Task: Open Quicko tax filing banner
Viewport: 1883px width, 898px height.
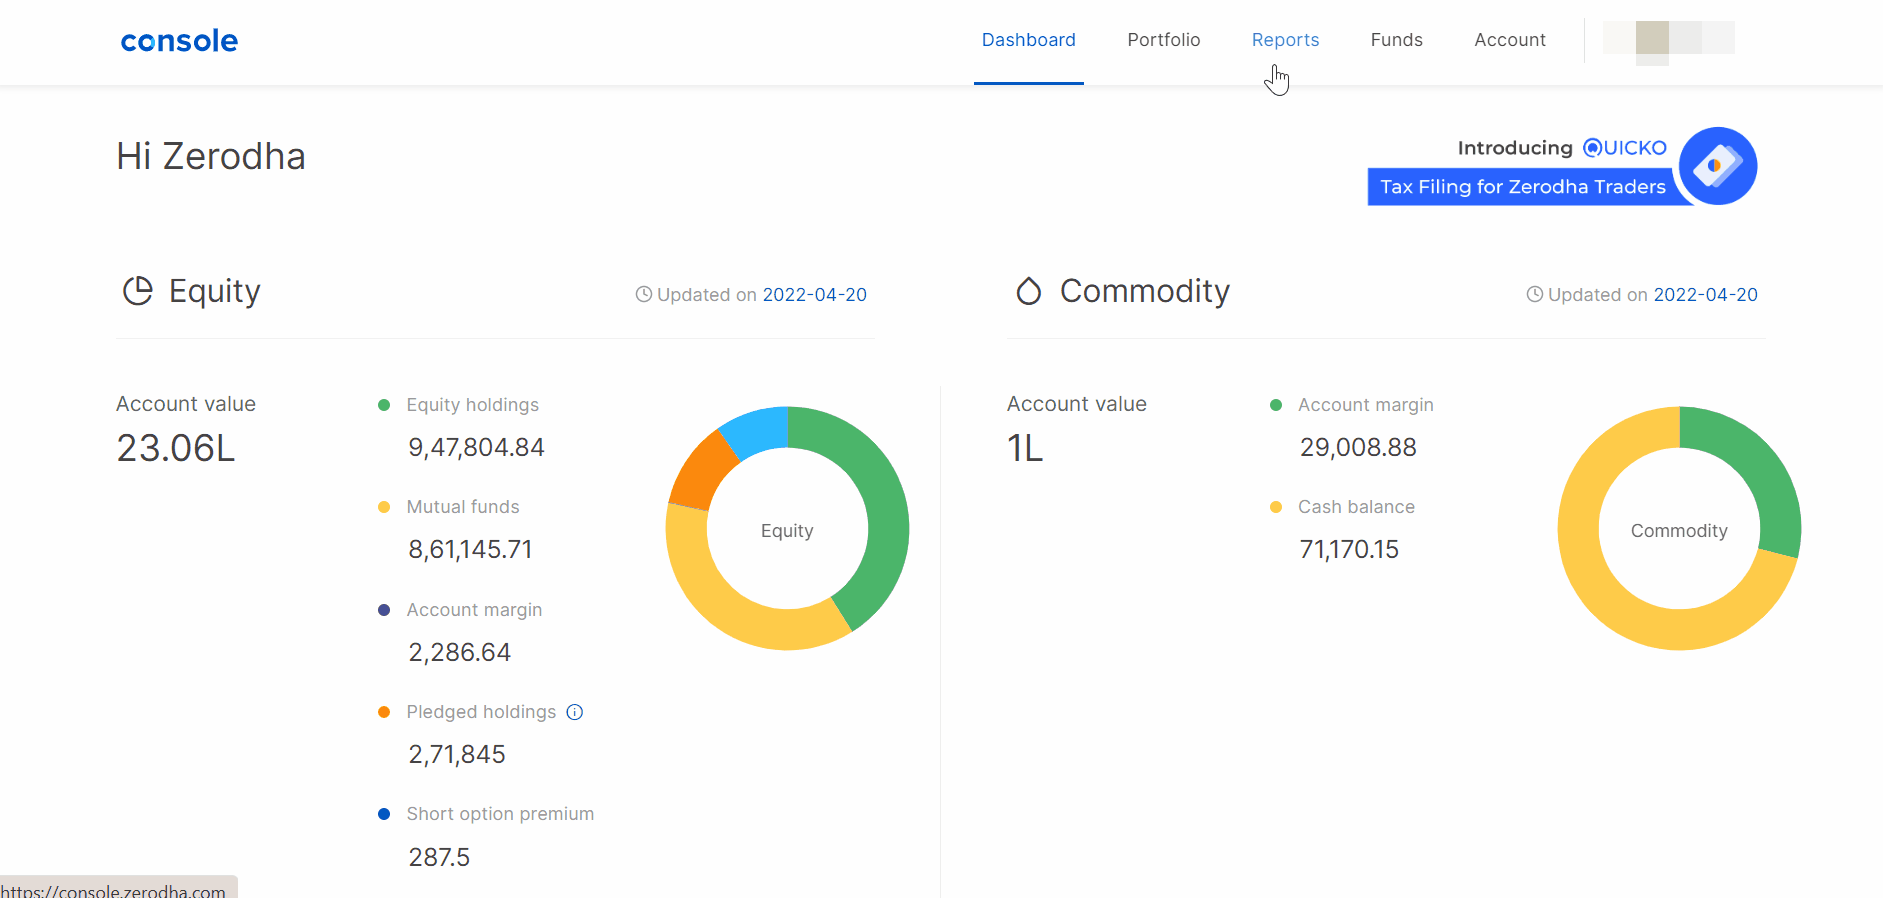Action: point(1562,166)
